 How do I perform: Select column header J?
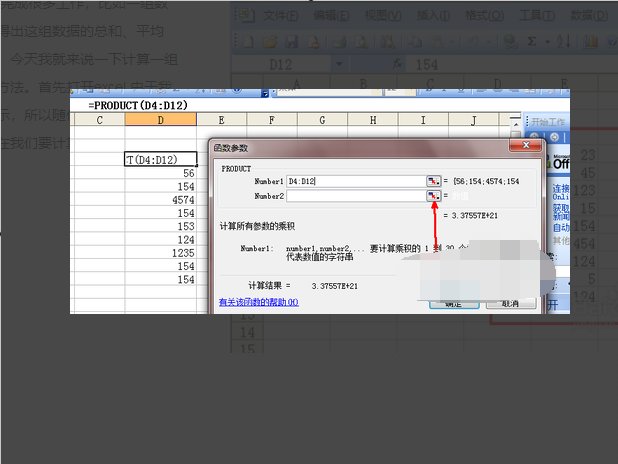point(474,120)
